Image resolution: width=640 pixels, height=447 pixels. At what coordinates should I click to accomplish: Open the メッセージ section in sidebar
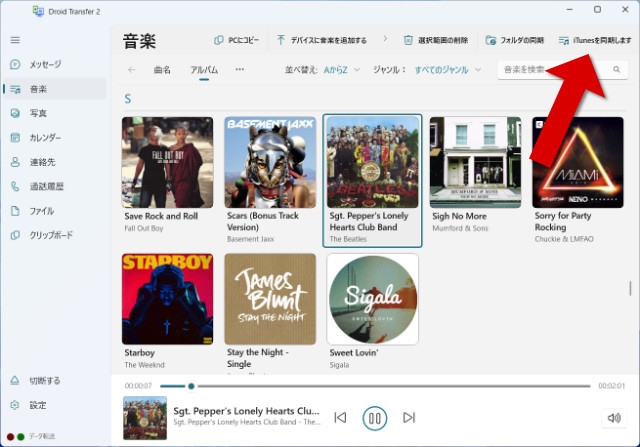pos(55,64)
